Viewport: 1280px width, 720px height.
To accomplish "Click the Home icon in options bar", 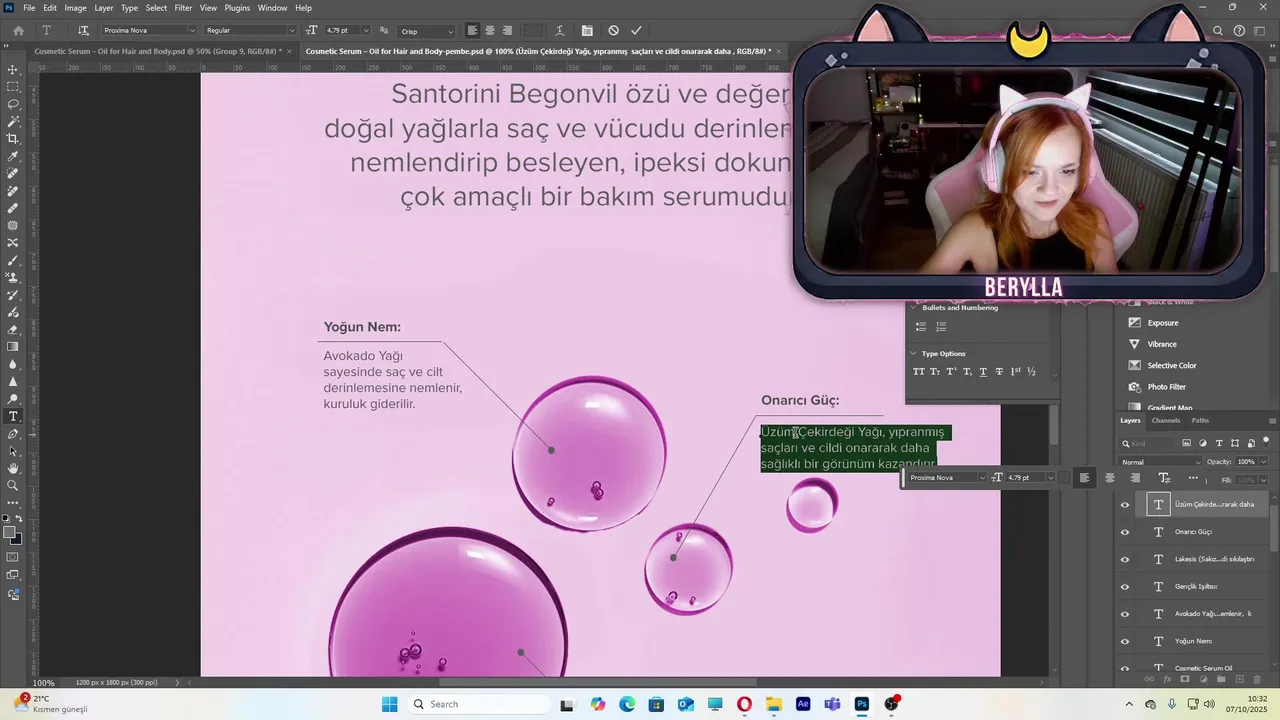I will coord(18,30).
